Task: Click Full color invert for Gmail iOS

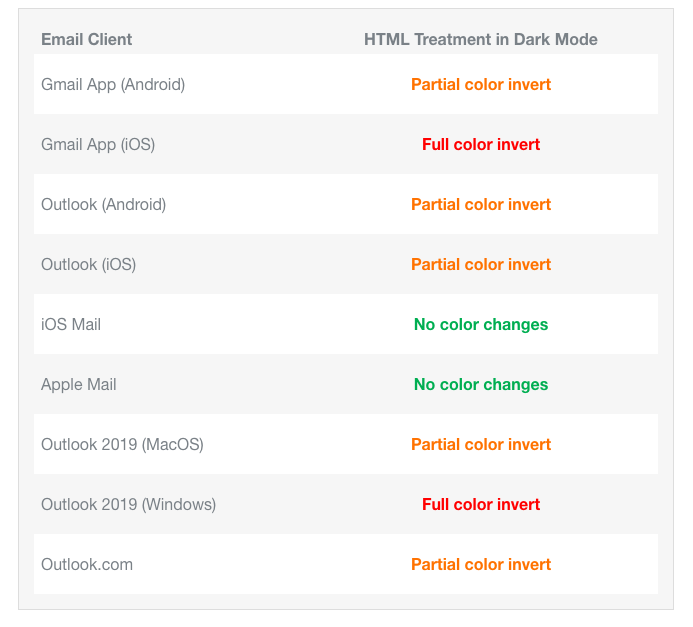Action: click(x=481, y=144)
